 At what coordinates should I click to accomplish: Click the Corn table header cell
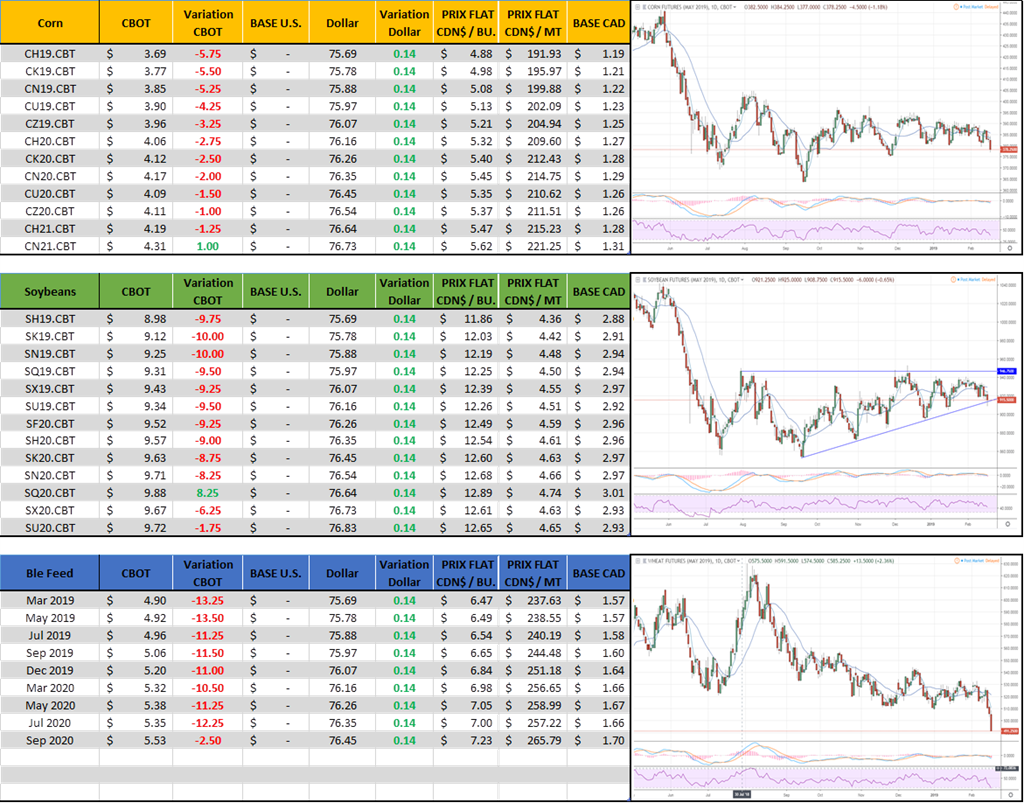50,22
